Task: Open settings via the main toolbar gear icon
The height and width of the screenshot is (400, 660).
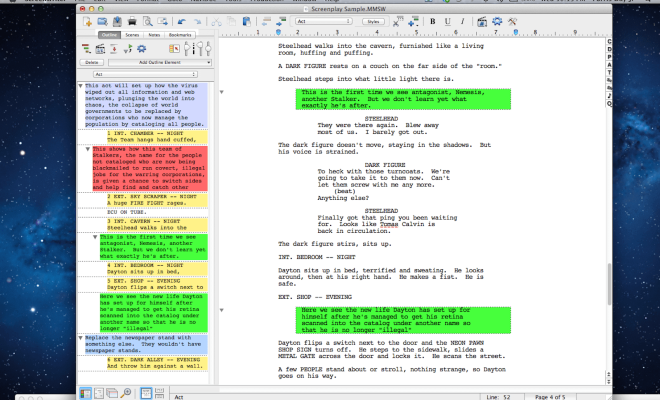Action: click(497, 21)
